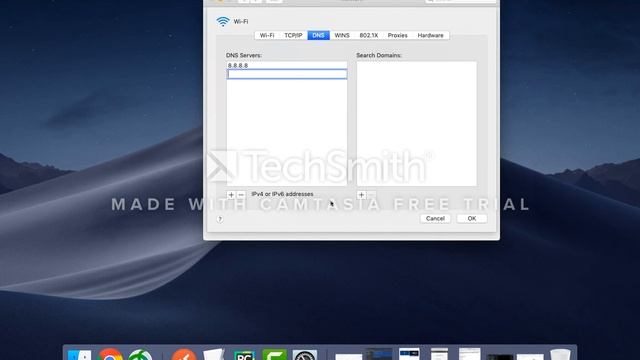Add a search domain with the plus button
This screenshot has height=360, width=640.
[x=361, y=195]
